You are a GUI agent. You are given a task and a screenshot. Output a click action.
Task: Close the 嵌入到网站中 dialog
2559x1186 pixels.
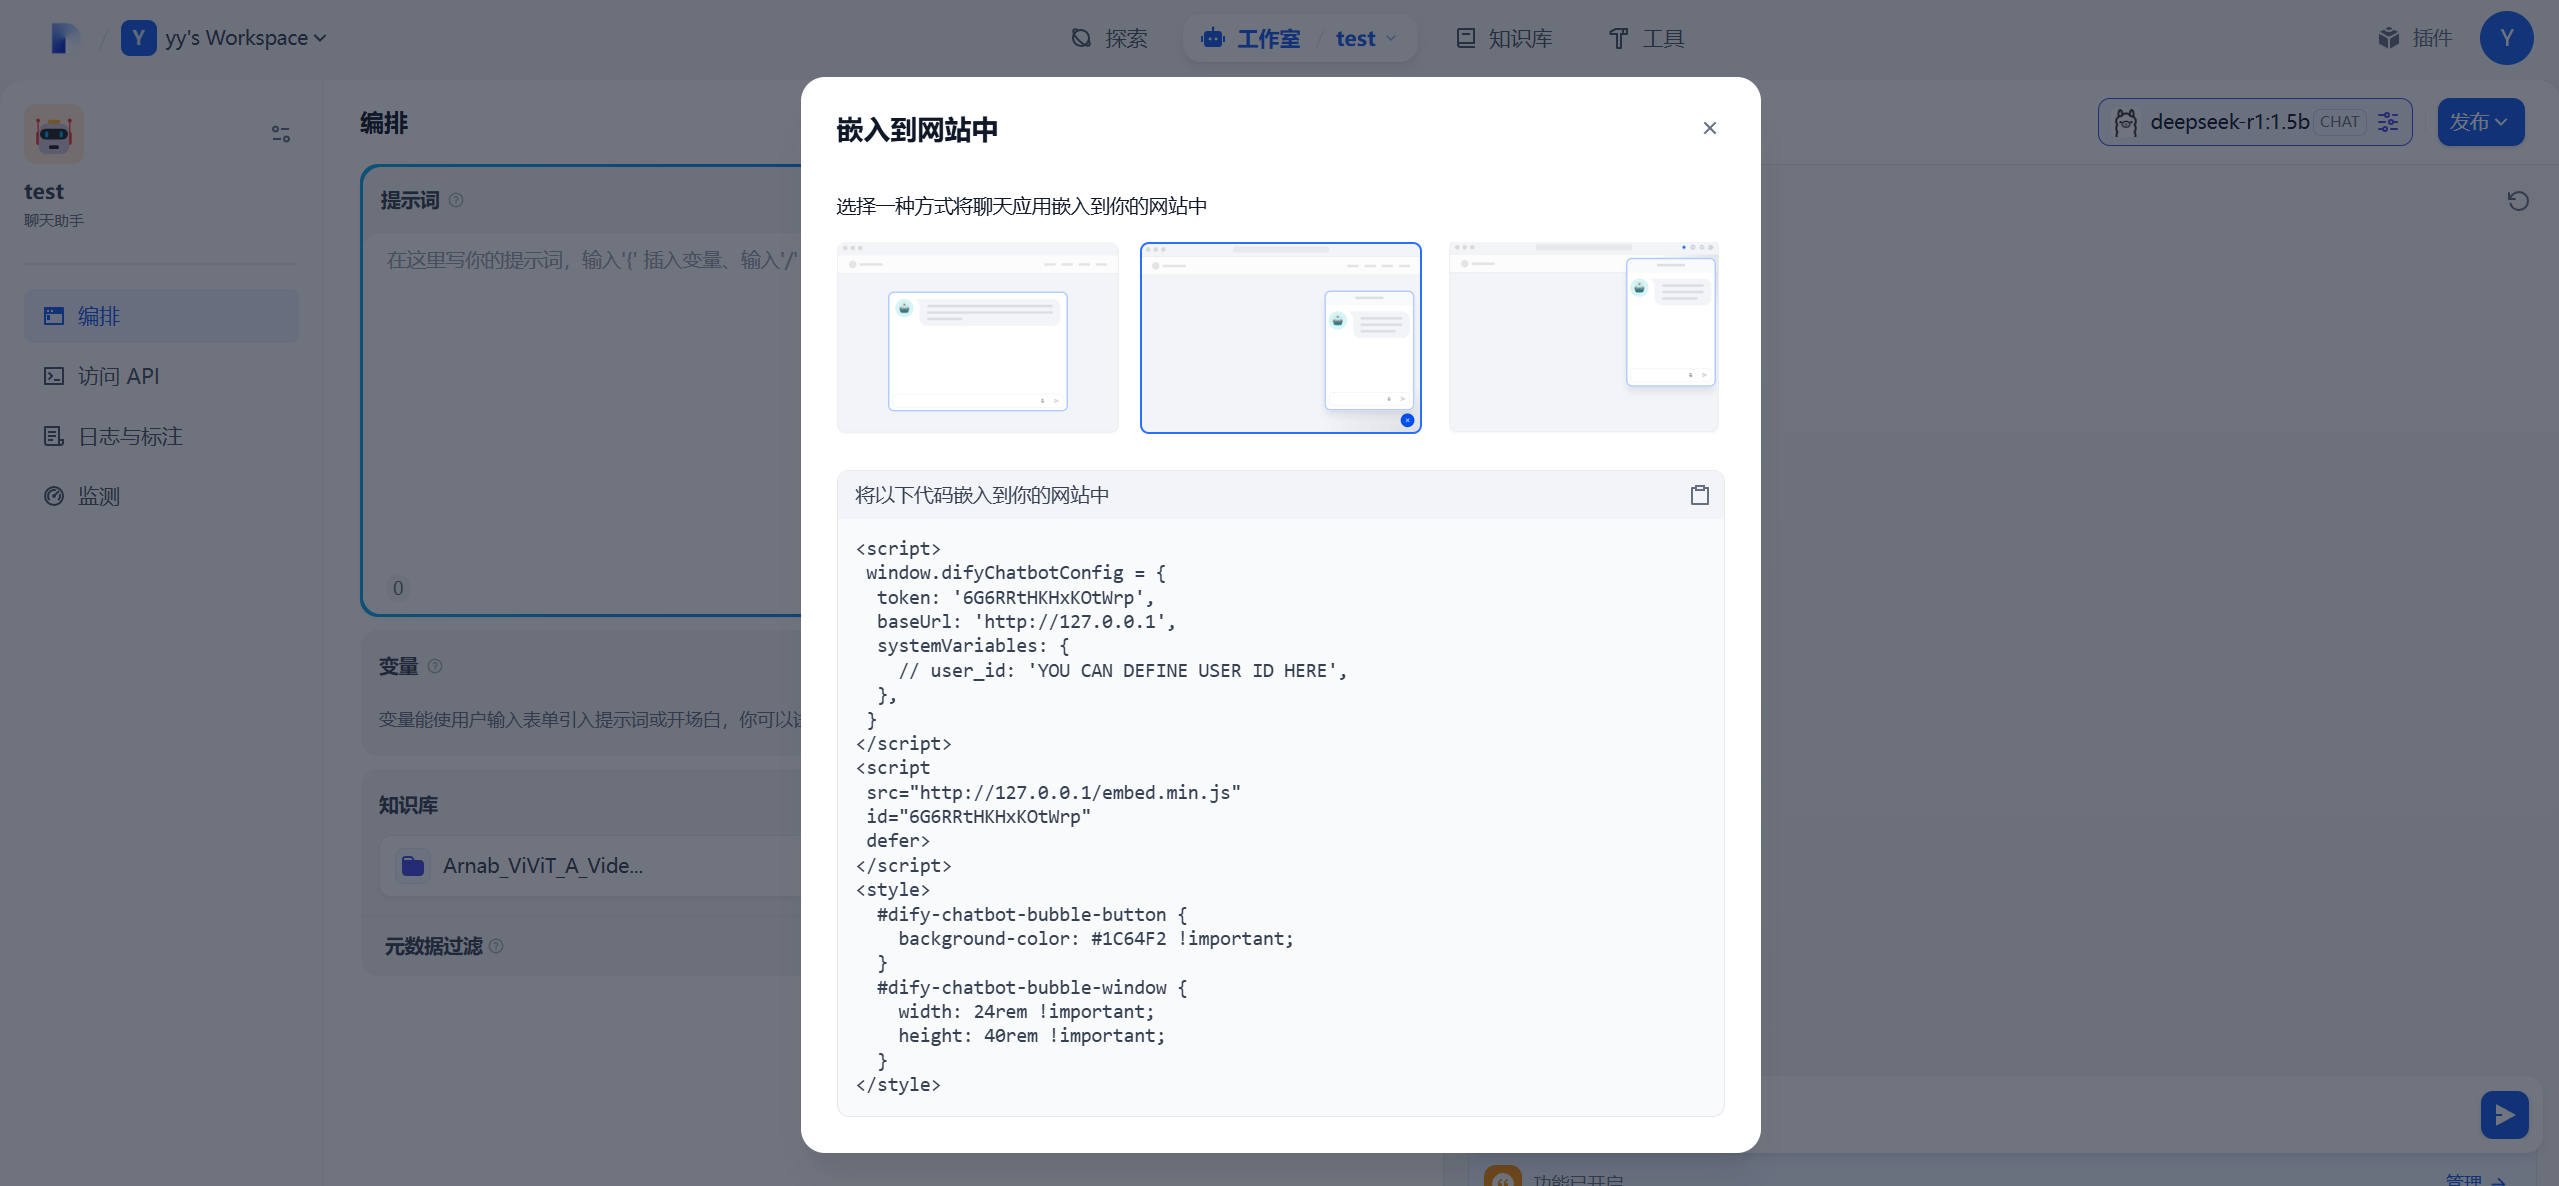[x=1709, y=128]
